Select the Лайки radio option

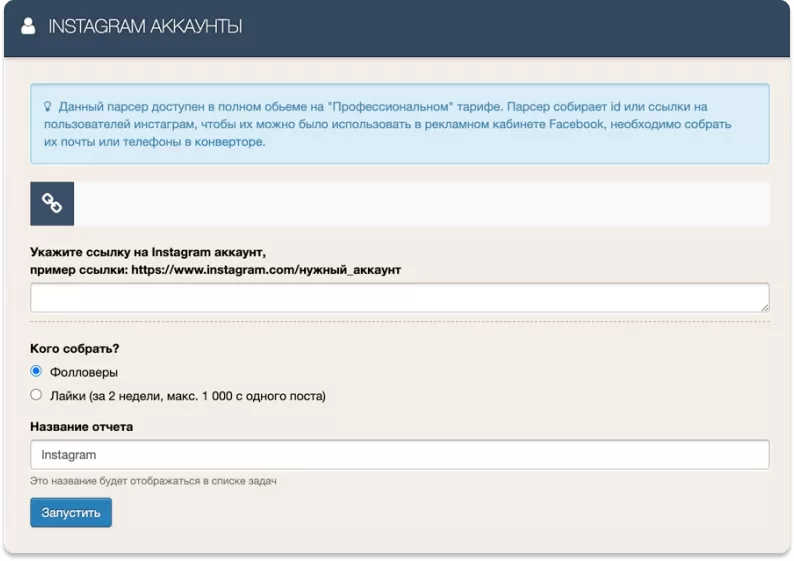[36, 394]
